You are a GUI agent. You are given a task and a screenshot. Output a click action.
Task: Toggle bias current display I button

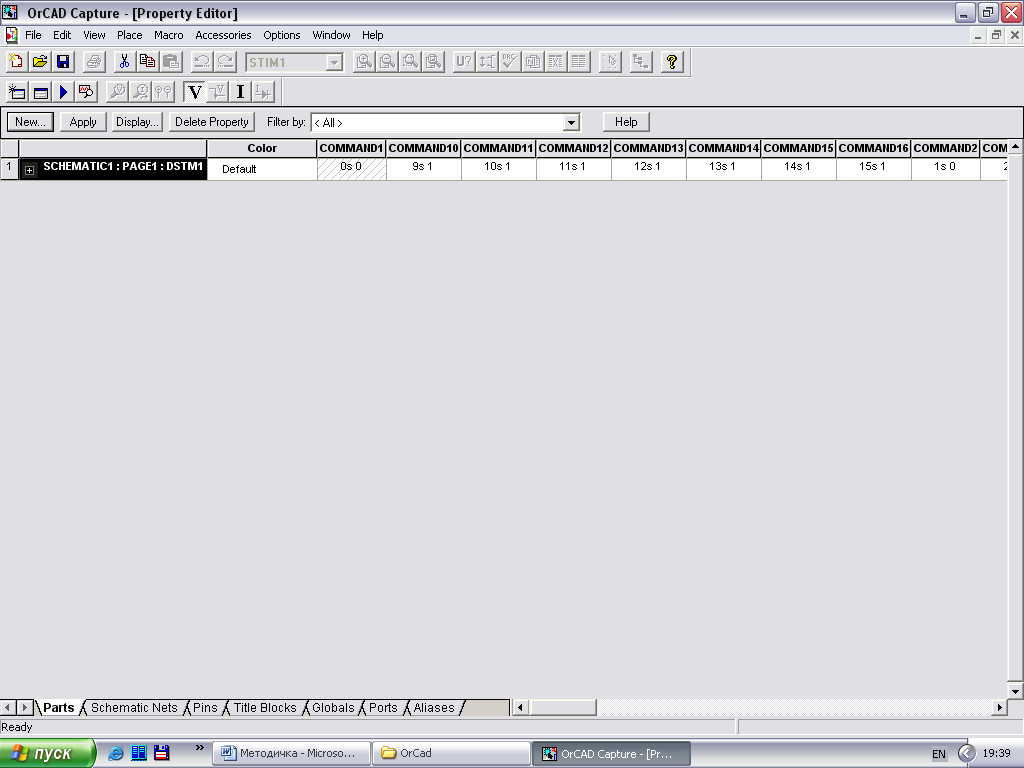click(240, 92)
